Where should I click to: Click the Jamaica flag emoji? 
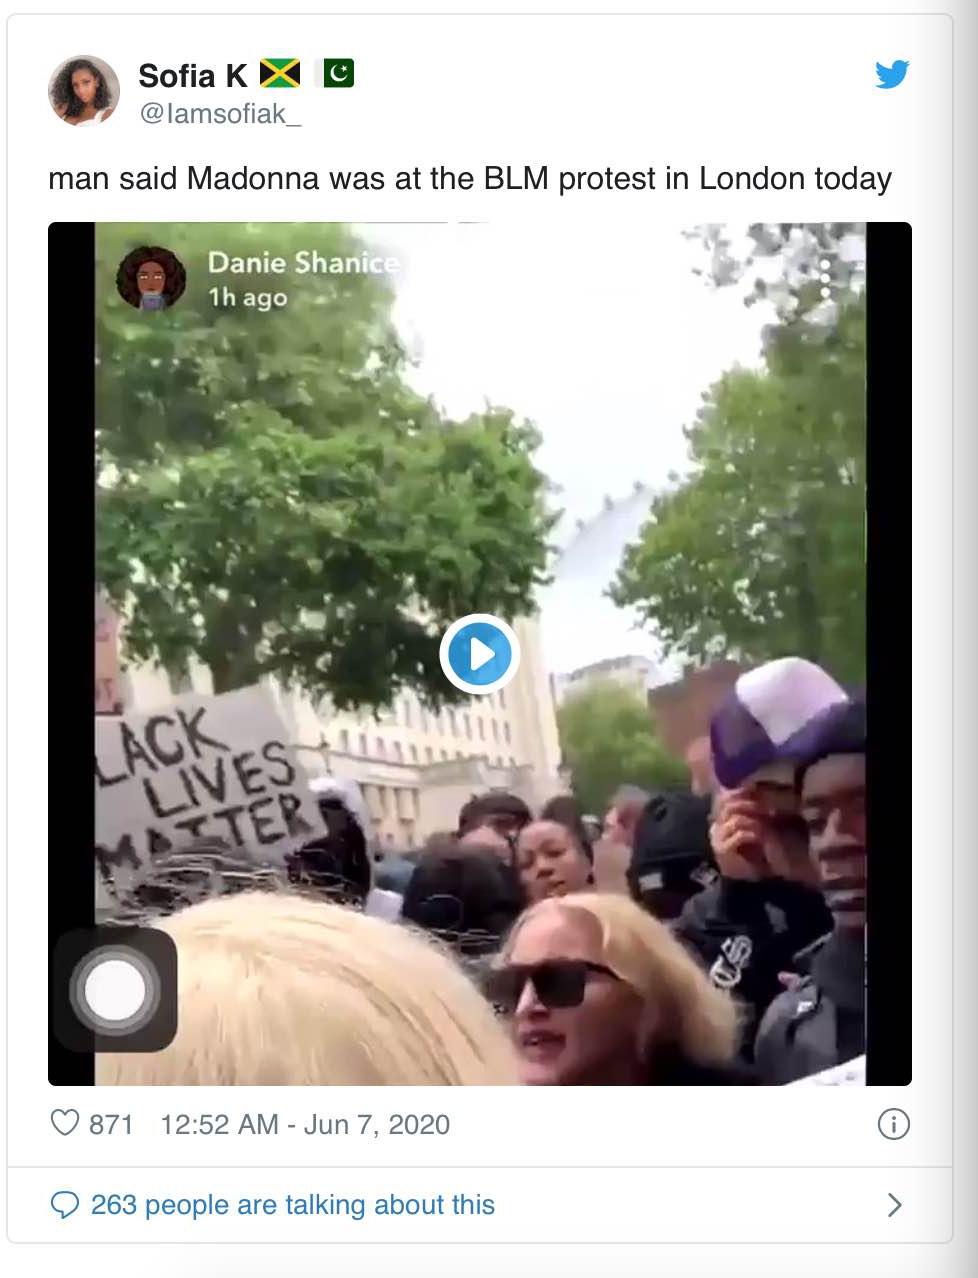(x=279, y=73)
